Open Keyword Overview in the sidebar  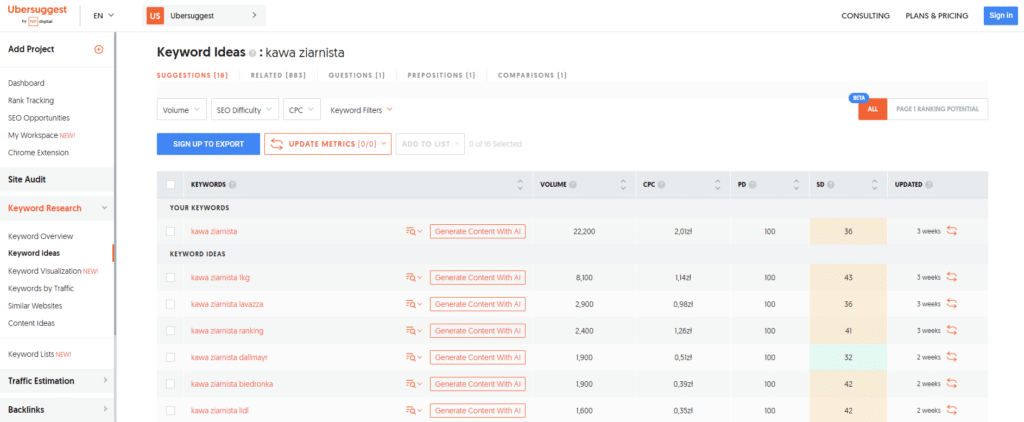(40, 236)
